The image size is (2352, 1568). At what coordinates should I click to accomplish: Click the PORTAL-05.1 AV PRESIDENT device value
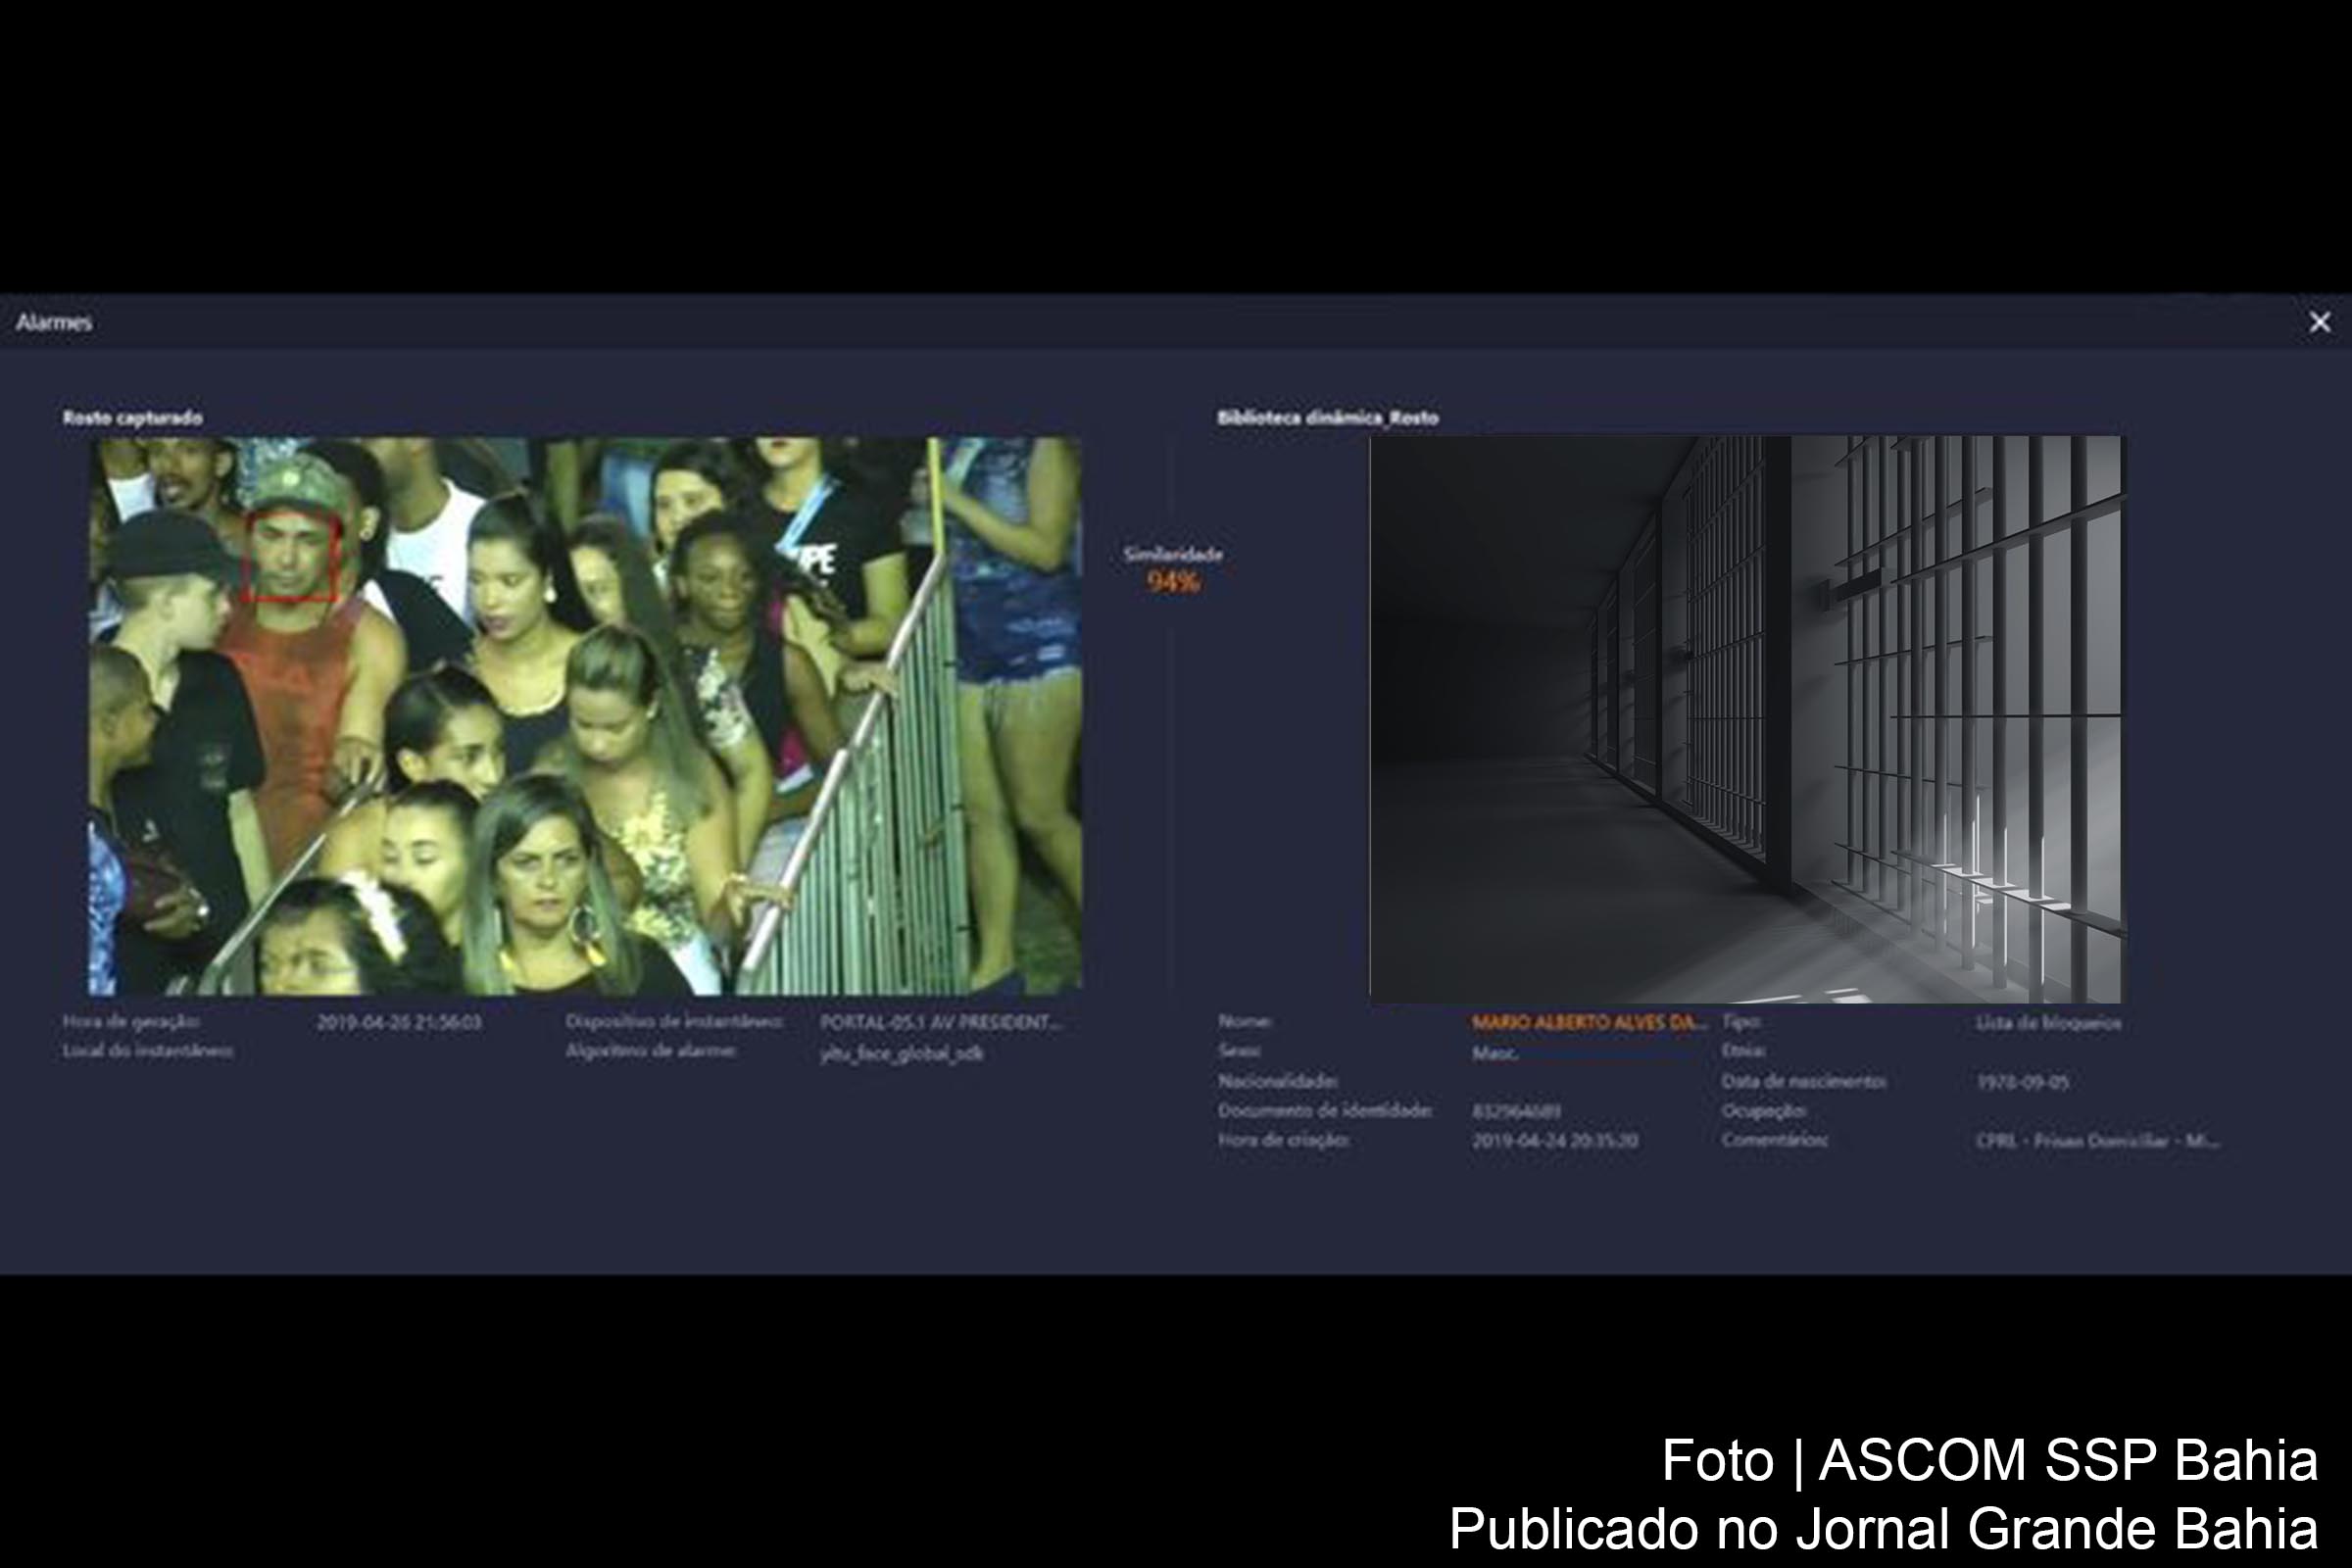pos(939,1022)
